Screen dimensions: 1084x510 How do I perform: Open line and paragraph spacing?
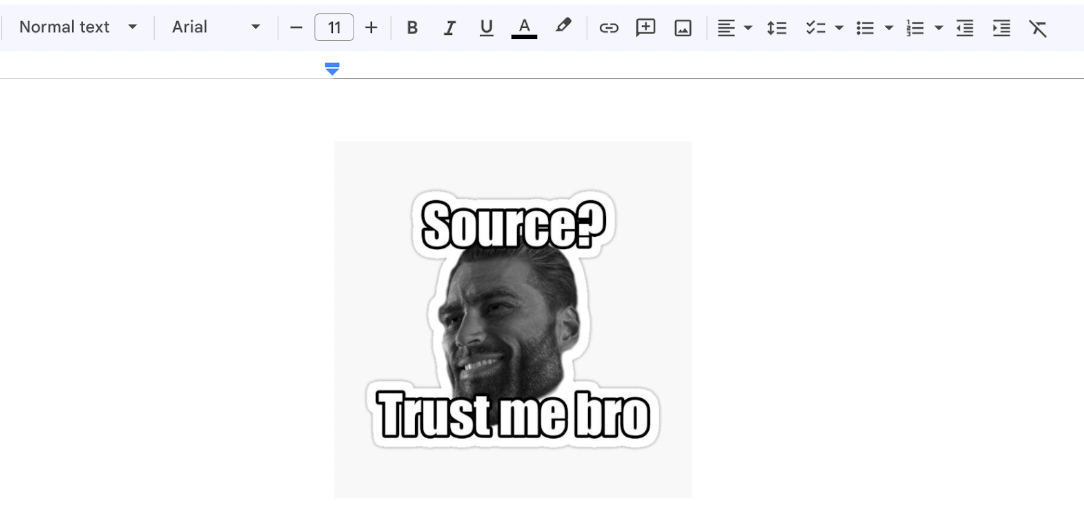(776, 28)
